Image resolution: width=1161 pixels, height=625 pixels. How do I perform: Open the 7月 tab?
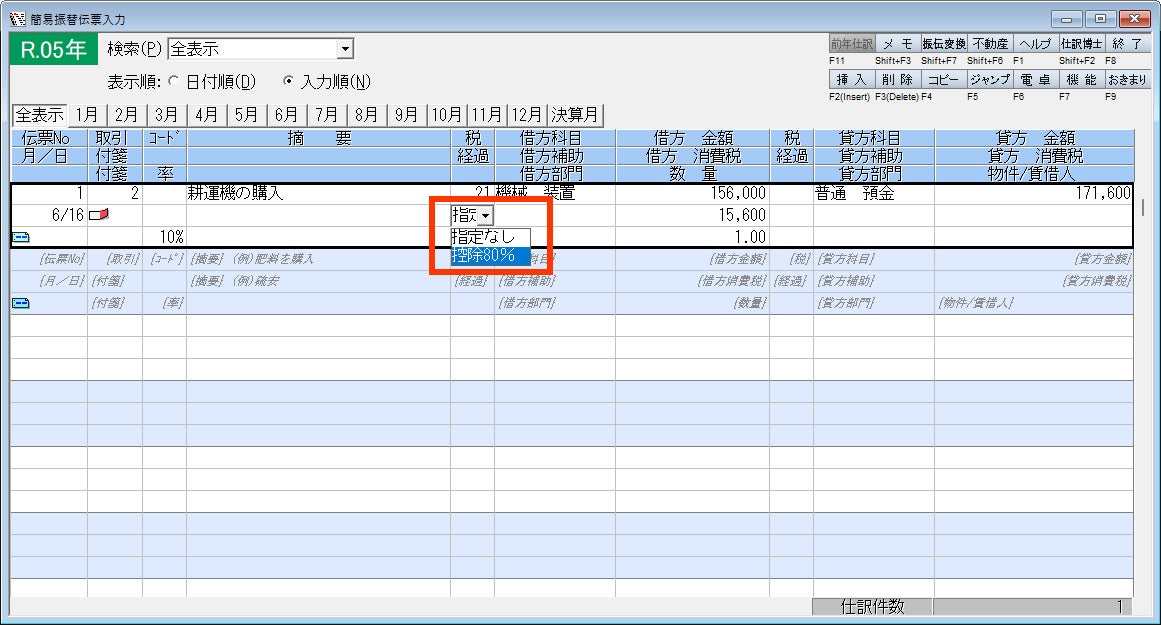coord(326,115)
